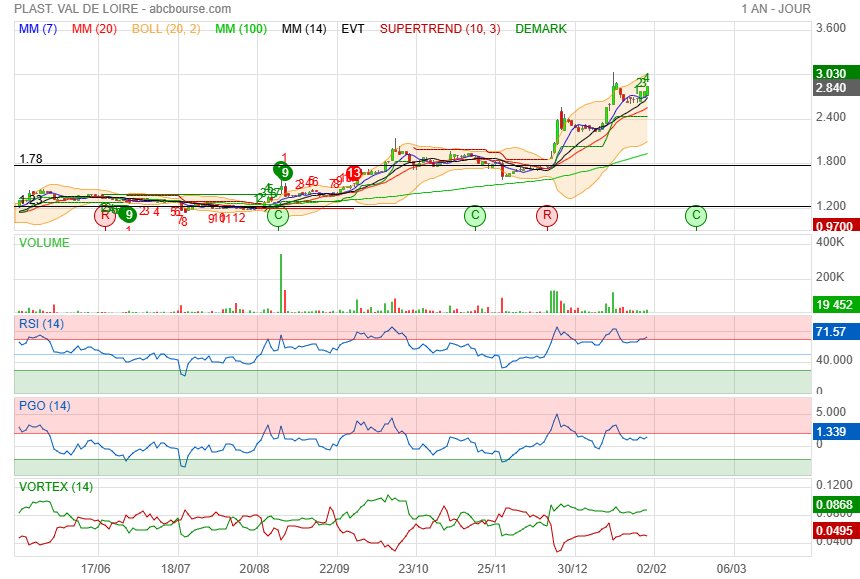This screenshot has width=860, height=579.
Task: Click the green DeMark 9 badge above 1.78 line
Action: pos(285,171)
